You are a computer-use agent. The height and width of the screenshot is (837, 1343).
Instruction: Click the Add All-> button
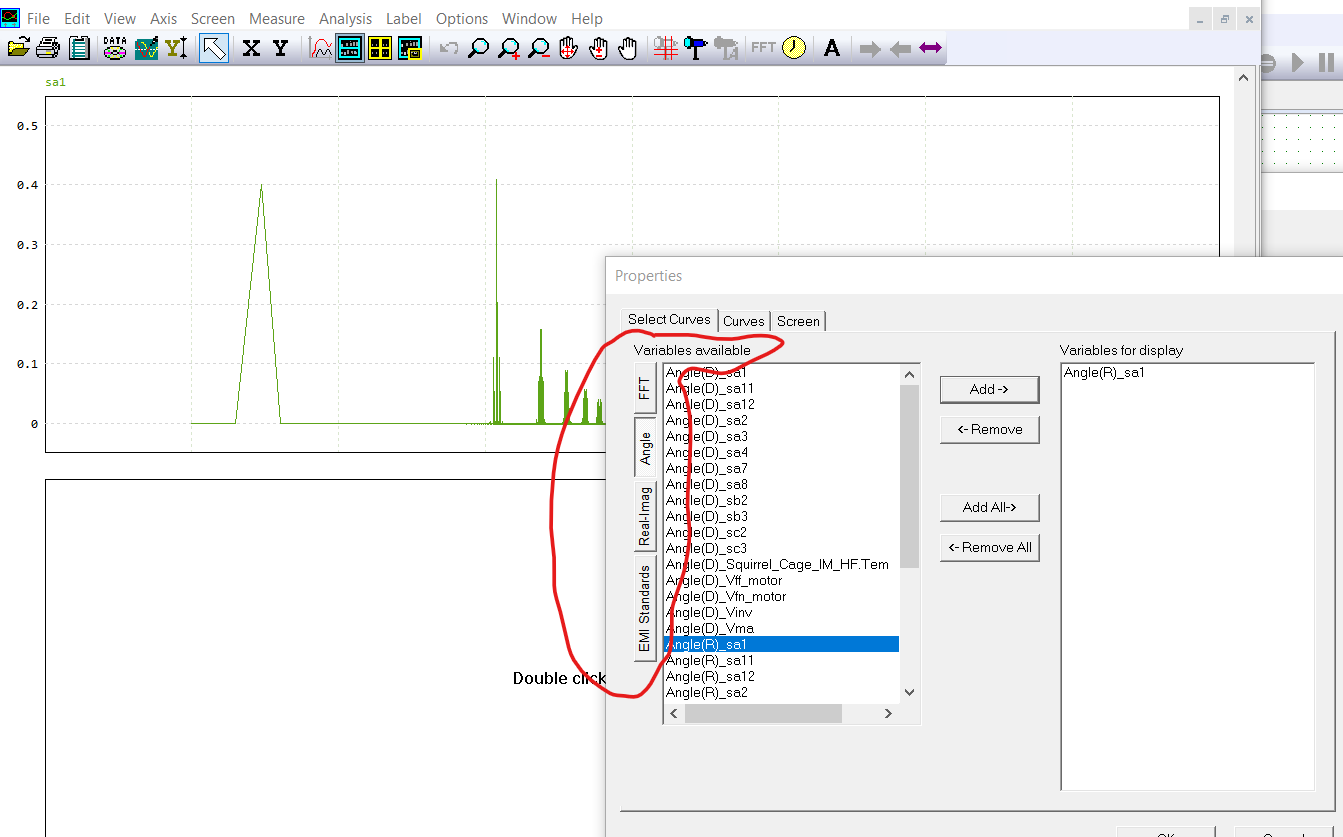[989, 507]
